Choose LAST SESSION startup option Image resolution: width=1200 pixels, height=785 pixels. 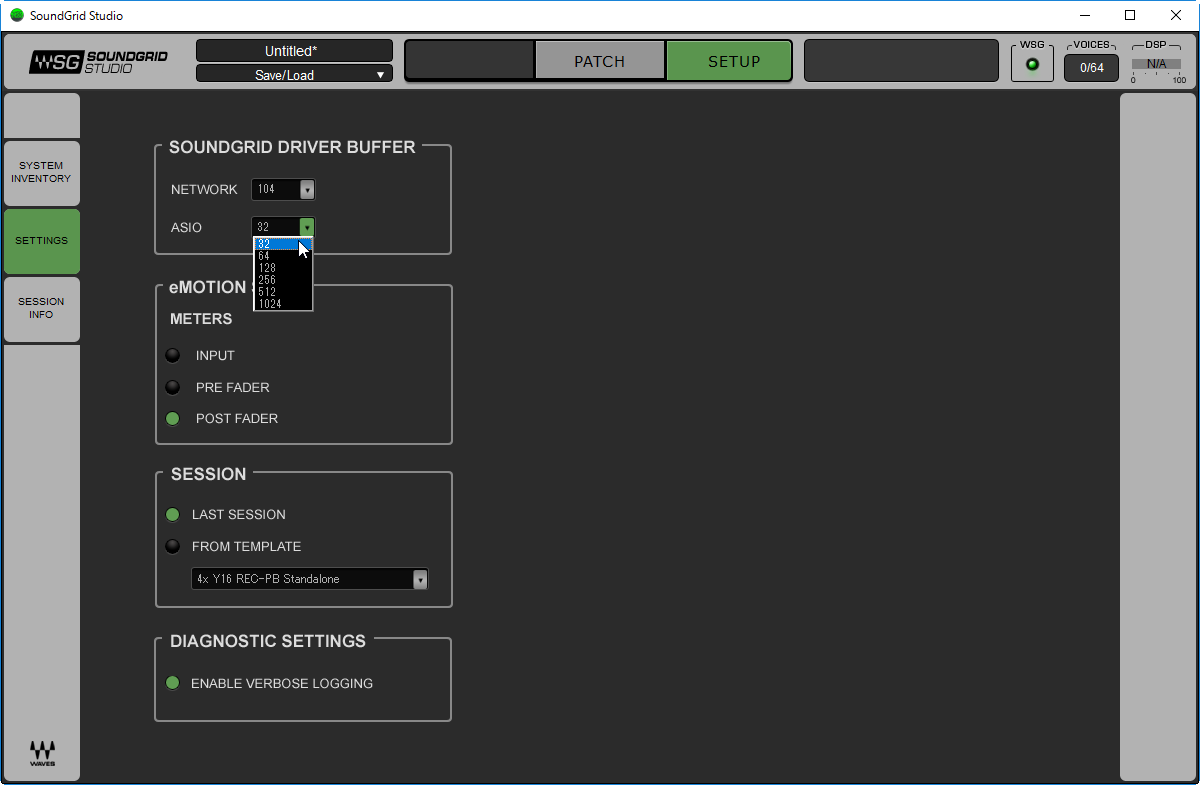click(173, 514)
